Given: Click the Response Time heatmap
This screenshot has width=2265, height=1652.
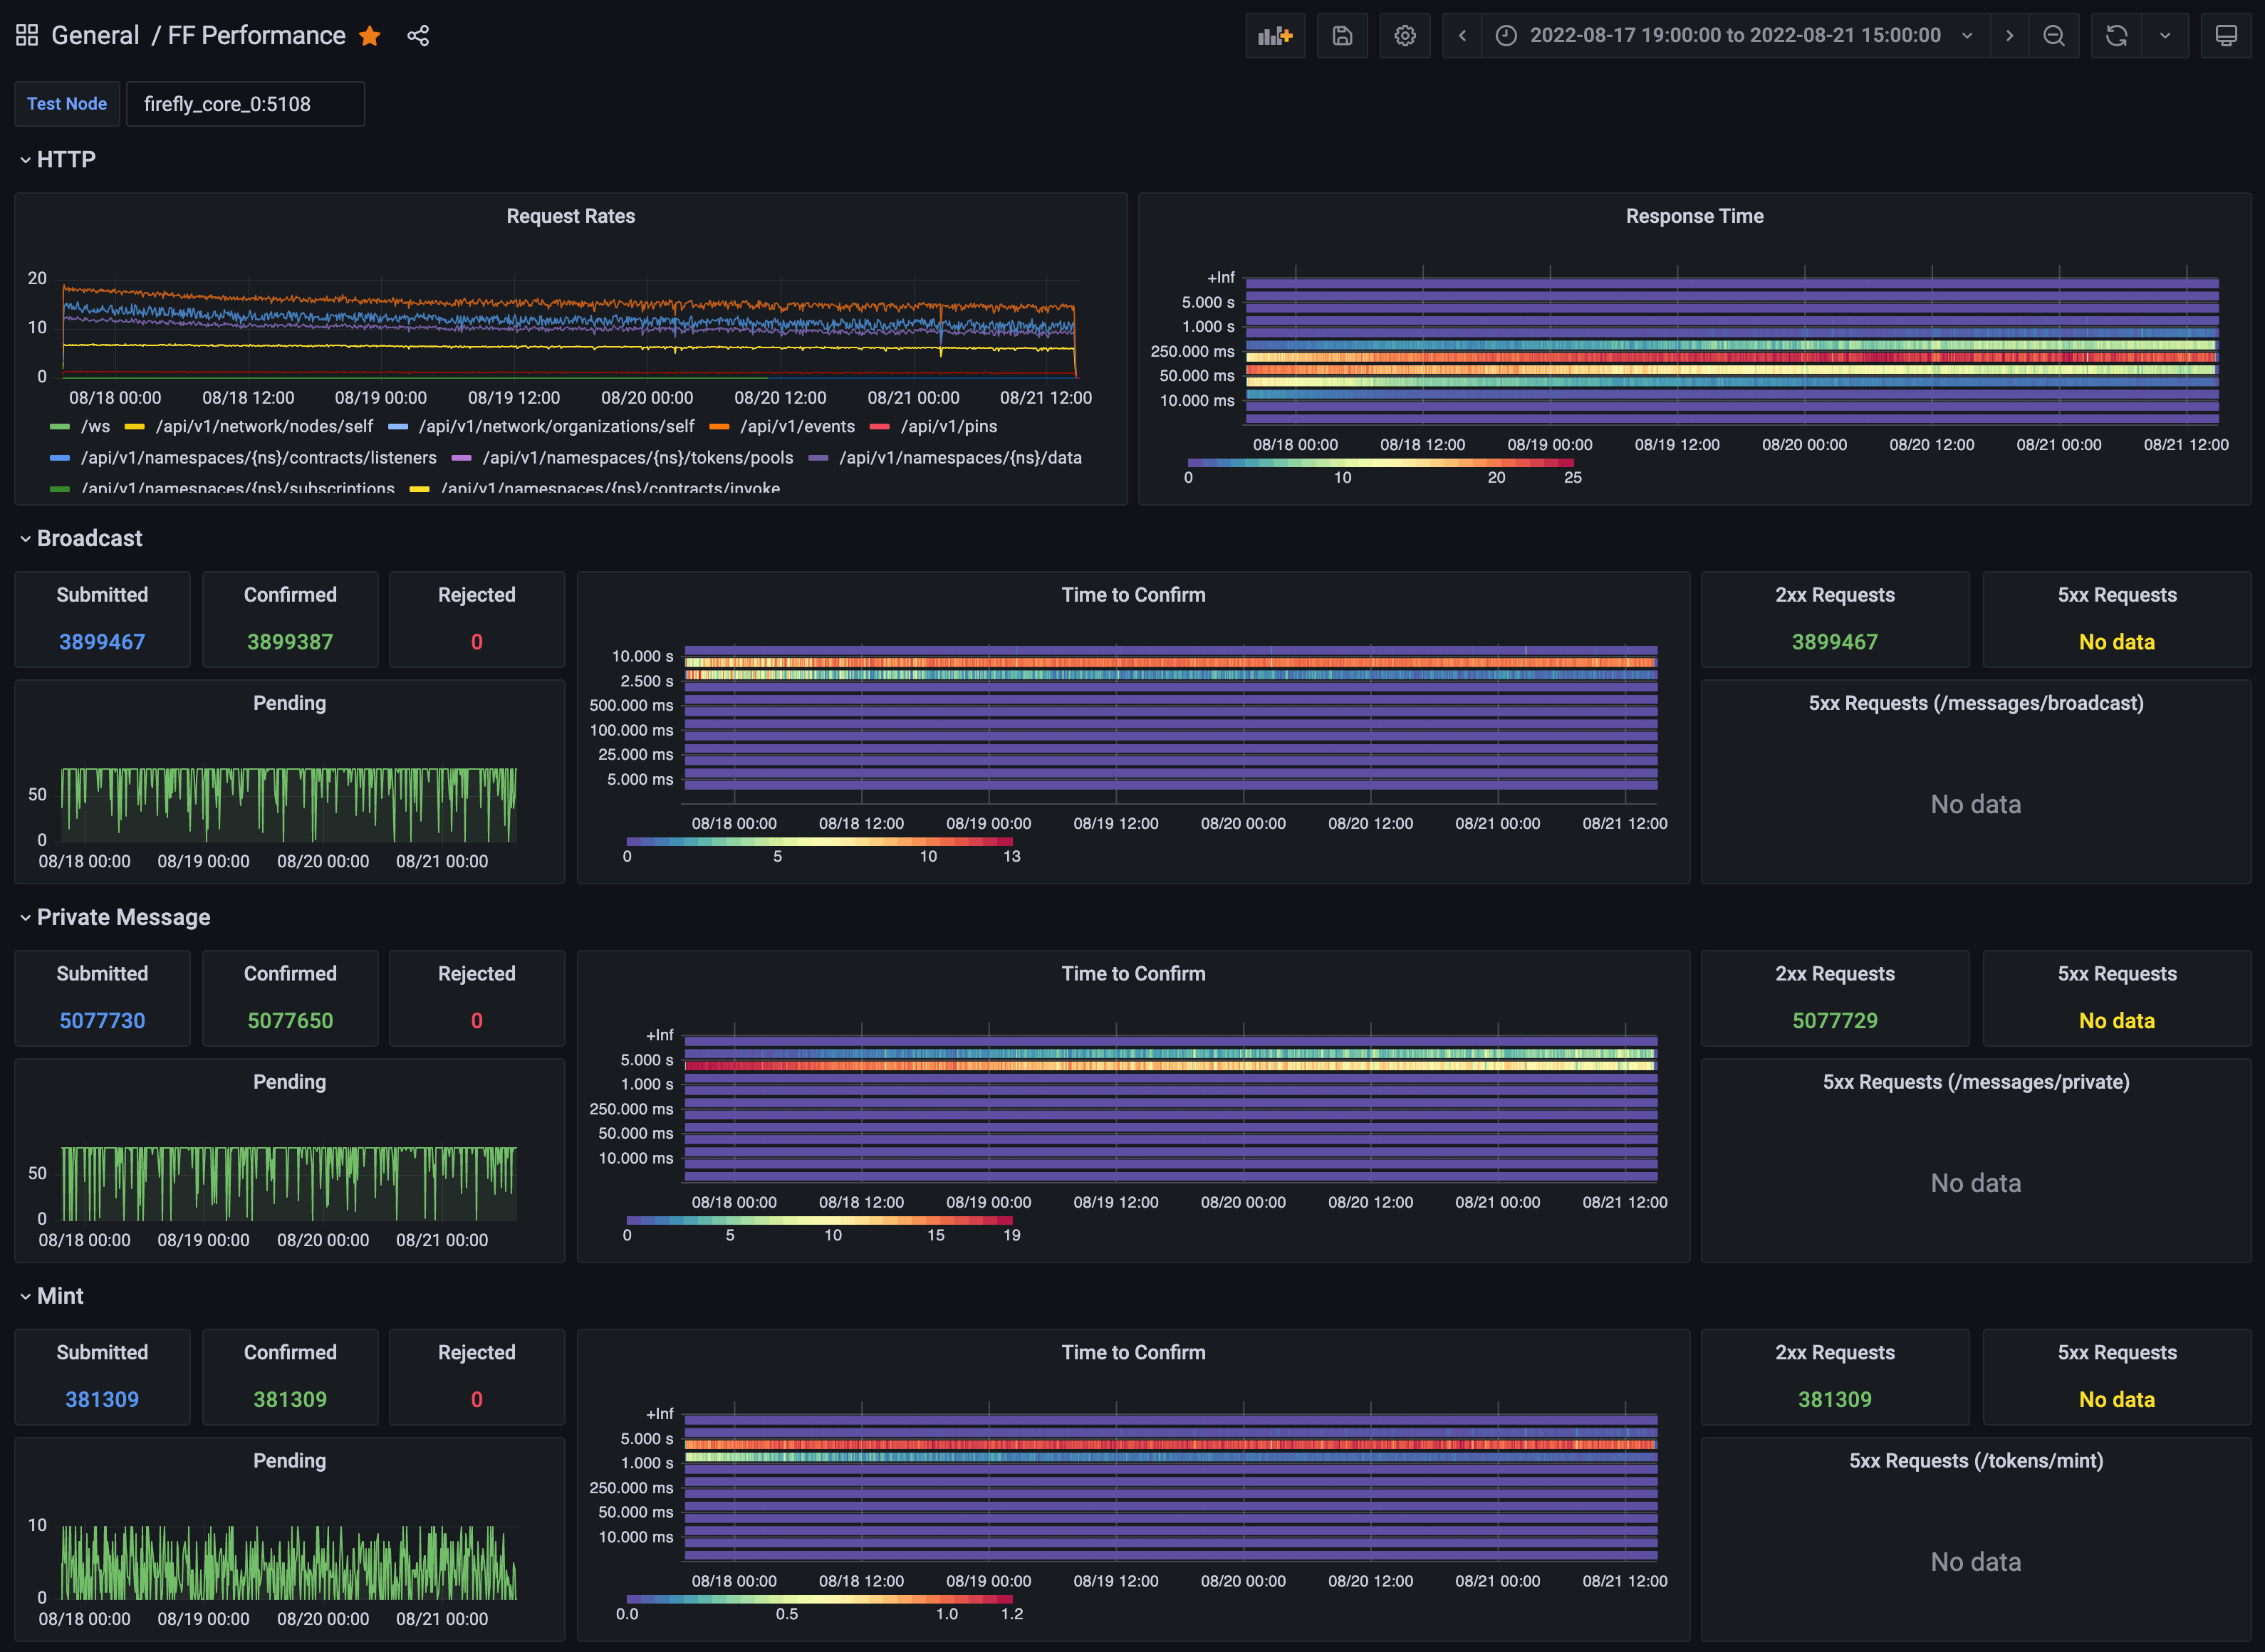Looking at the screenshot, I should click(x=1732, y=350).
